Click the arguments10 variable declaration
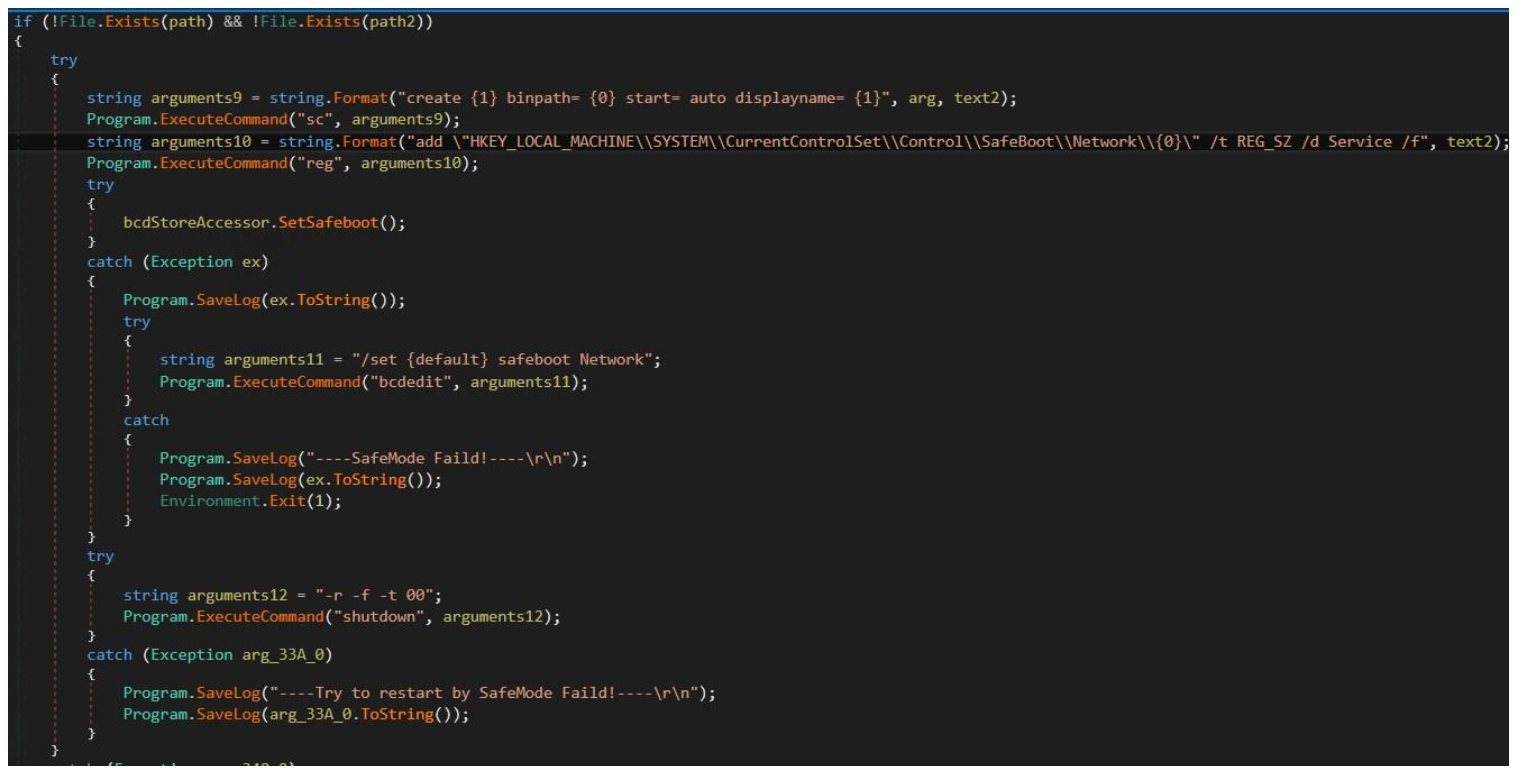 click(191, 143)
